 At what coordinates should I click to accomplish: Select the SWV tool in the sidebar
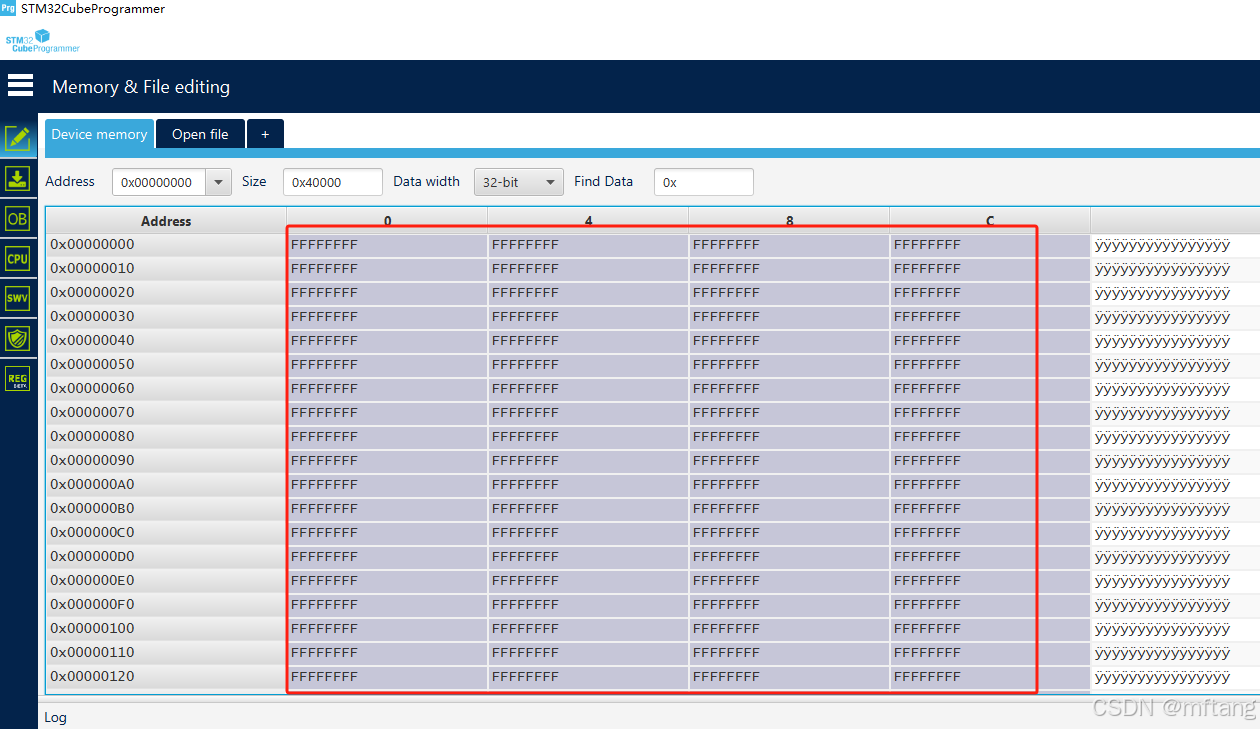(x=17, y=298)
